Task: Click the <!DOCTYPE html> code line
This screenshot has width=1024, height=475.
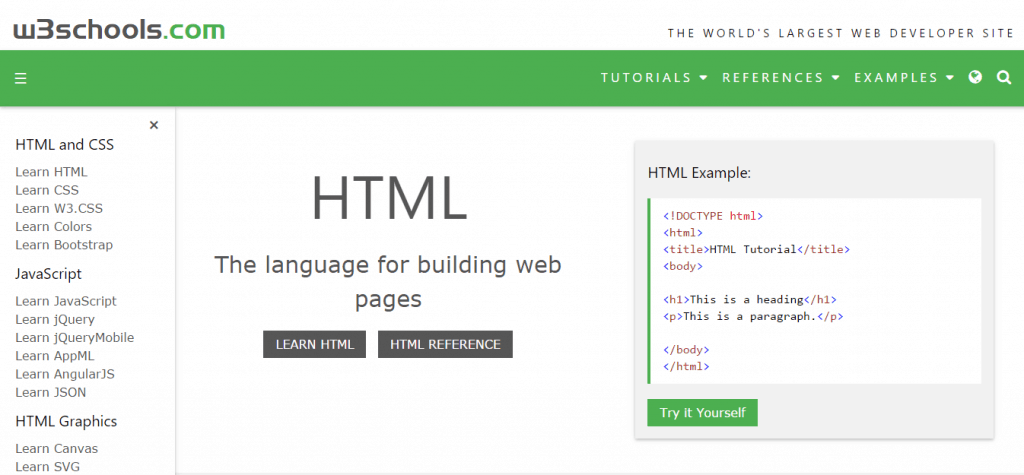Action: click(x=712, y=216)
